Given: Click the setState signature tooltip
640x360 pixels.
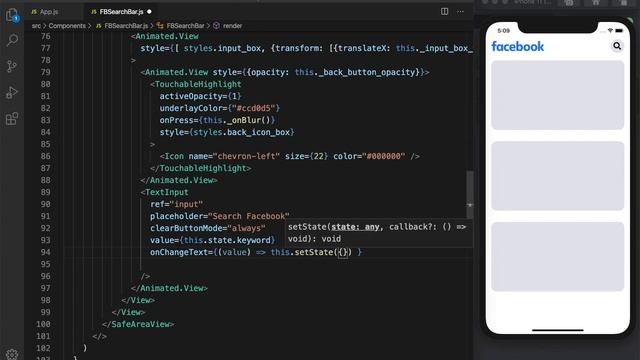Looking at the screenshot, I should [x=378, y=233].
